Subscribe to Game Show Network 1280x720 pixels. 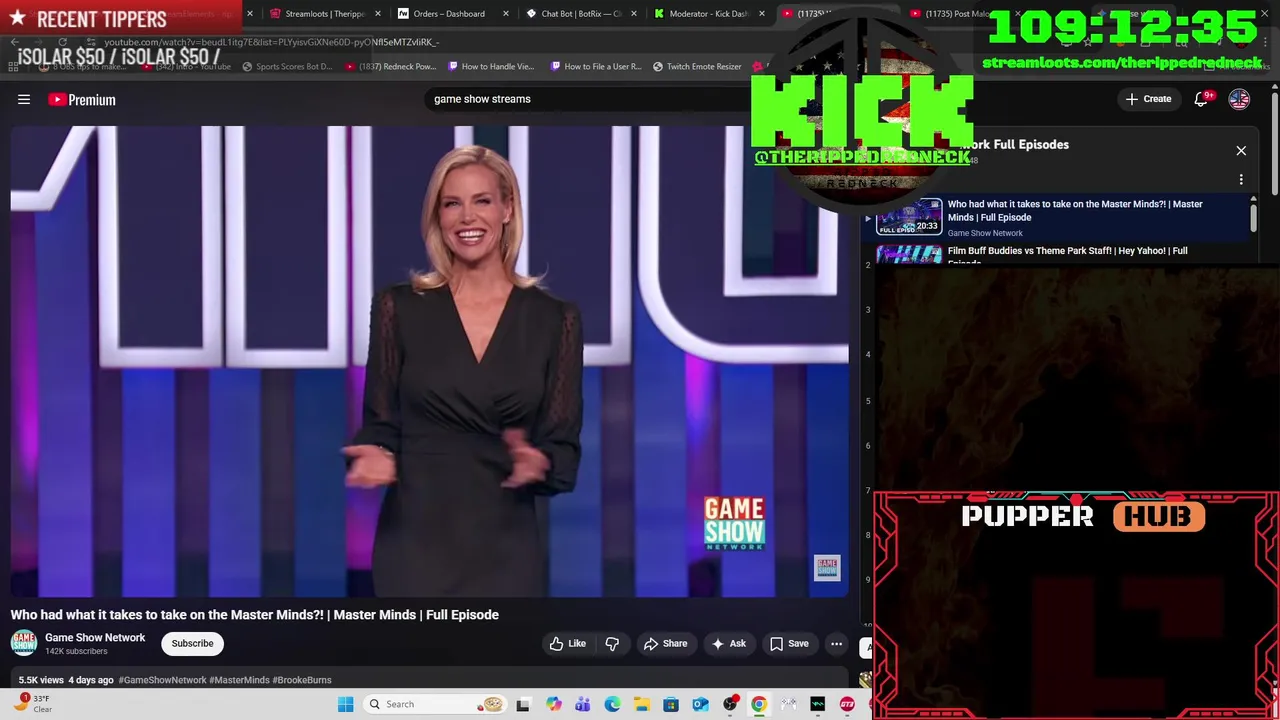pyautogui.click(x=192, y=643)
